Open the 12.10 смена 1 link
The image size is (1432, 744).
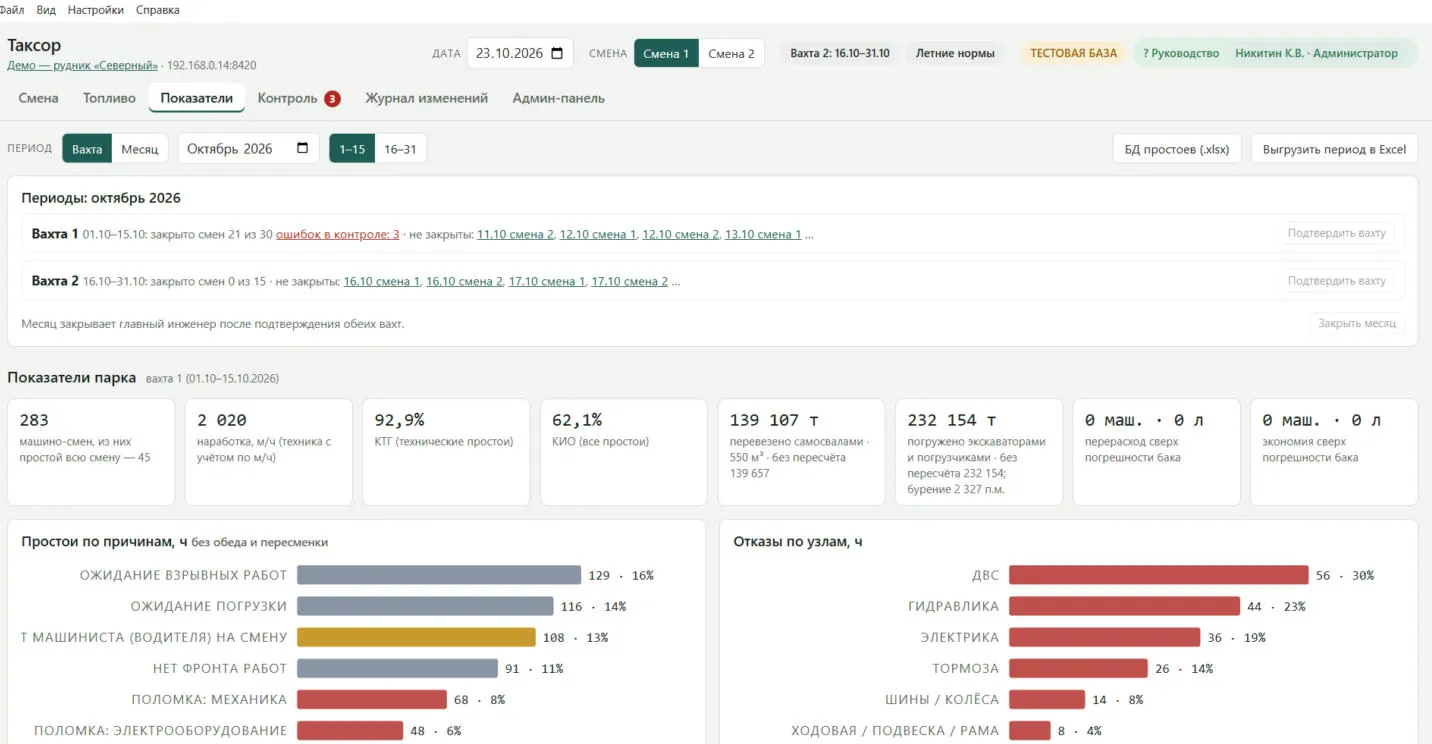coord(598,234)
